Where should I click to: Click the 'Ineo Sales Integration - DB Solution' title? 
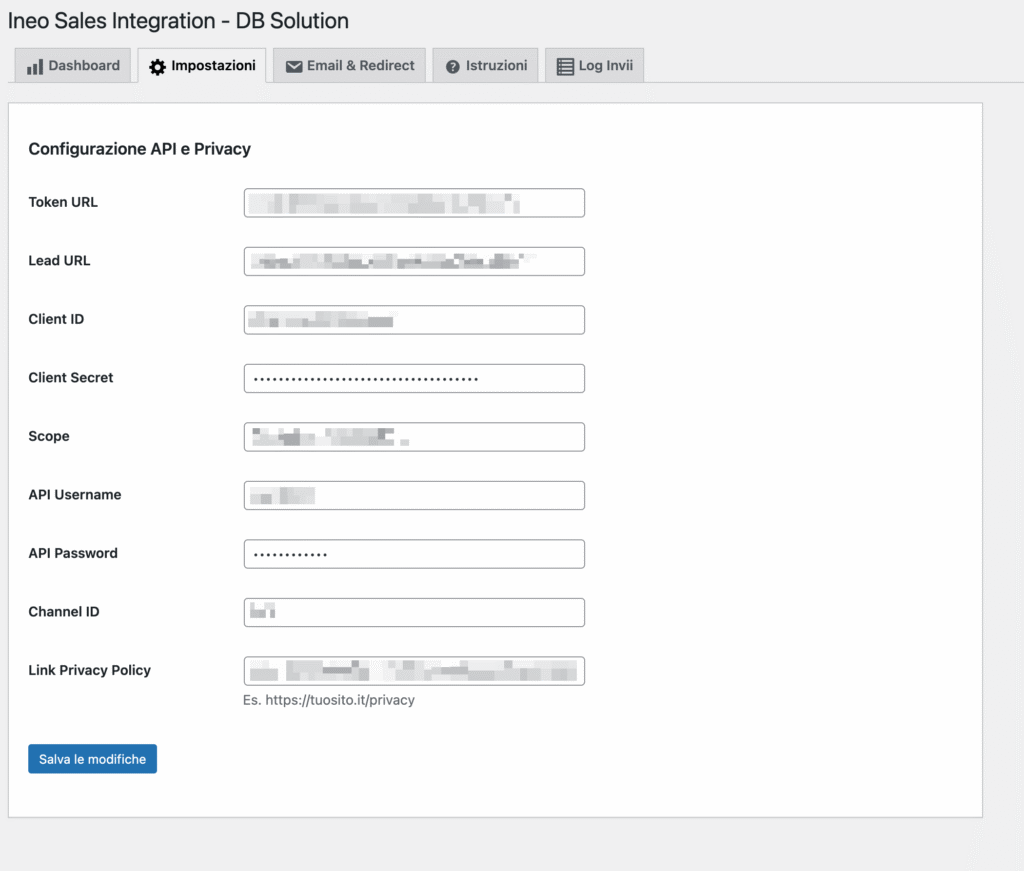click(x=178, y=21)
